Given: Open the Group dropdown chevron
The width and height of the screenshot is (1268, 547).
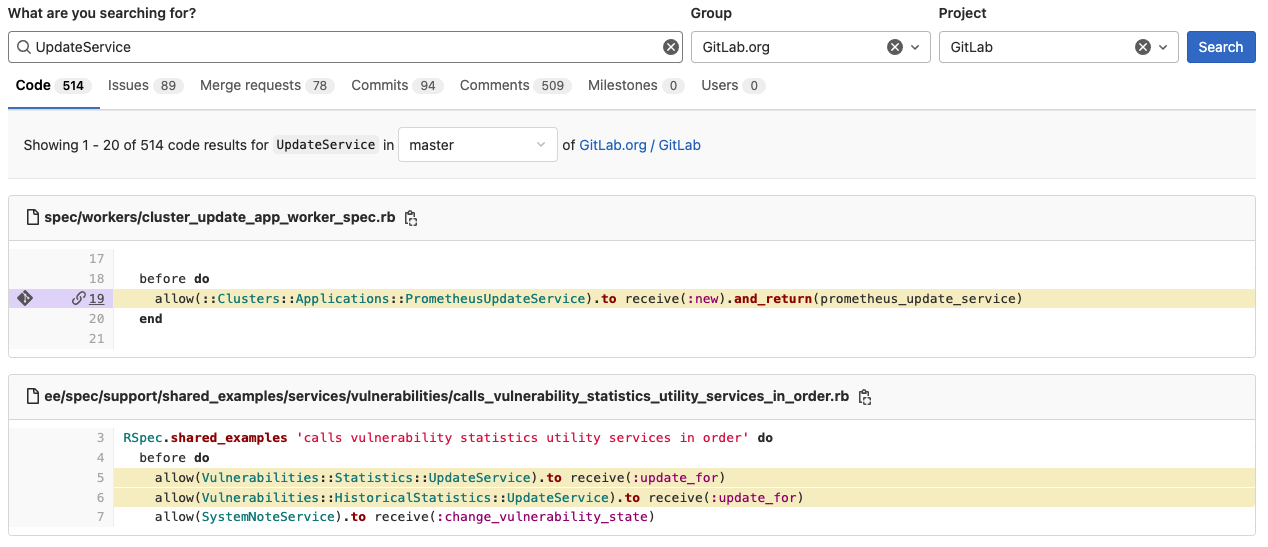Looking at the screenshot, I should point(915,47).
